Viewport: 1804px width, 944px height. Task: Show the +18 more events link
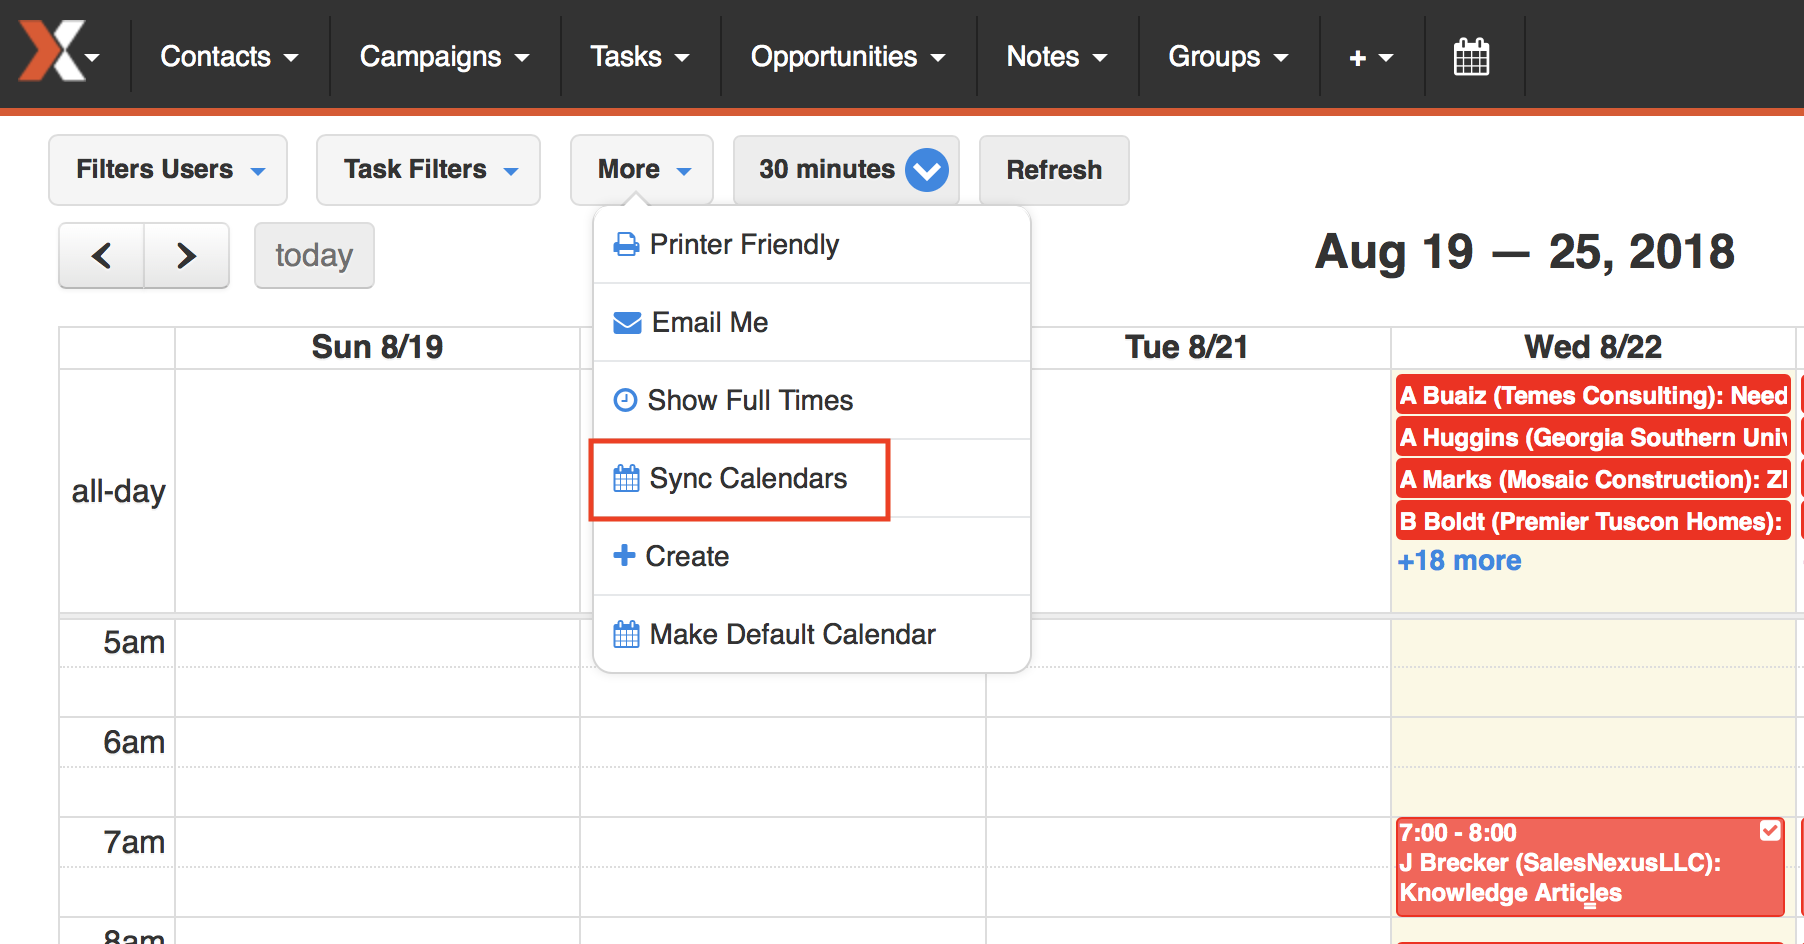click(1459, 561)
